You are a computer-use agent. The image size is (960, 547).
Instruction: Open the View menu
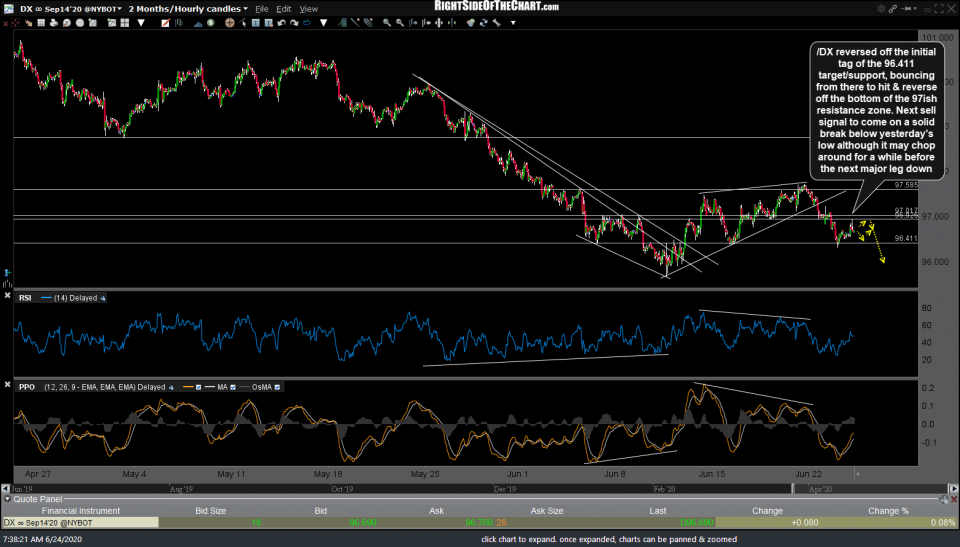pos(309,8)
